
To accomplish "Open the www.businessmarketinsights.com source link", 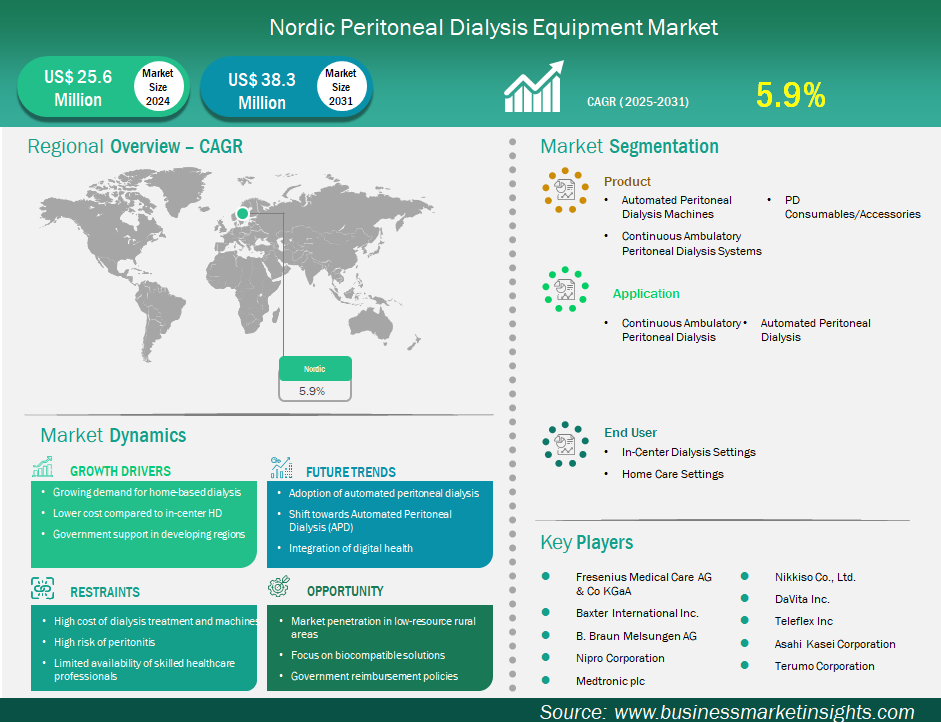I will click(x=764, y=712).
